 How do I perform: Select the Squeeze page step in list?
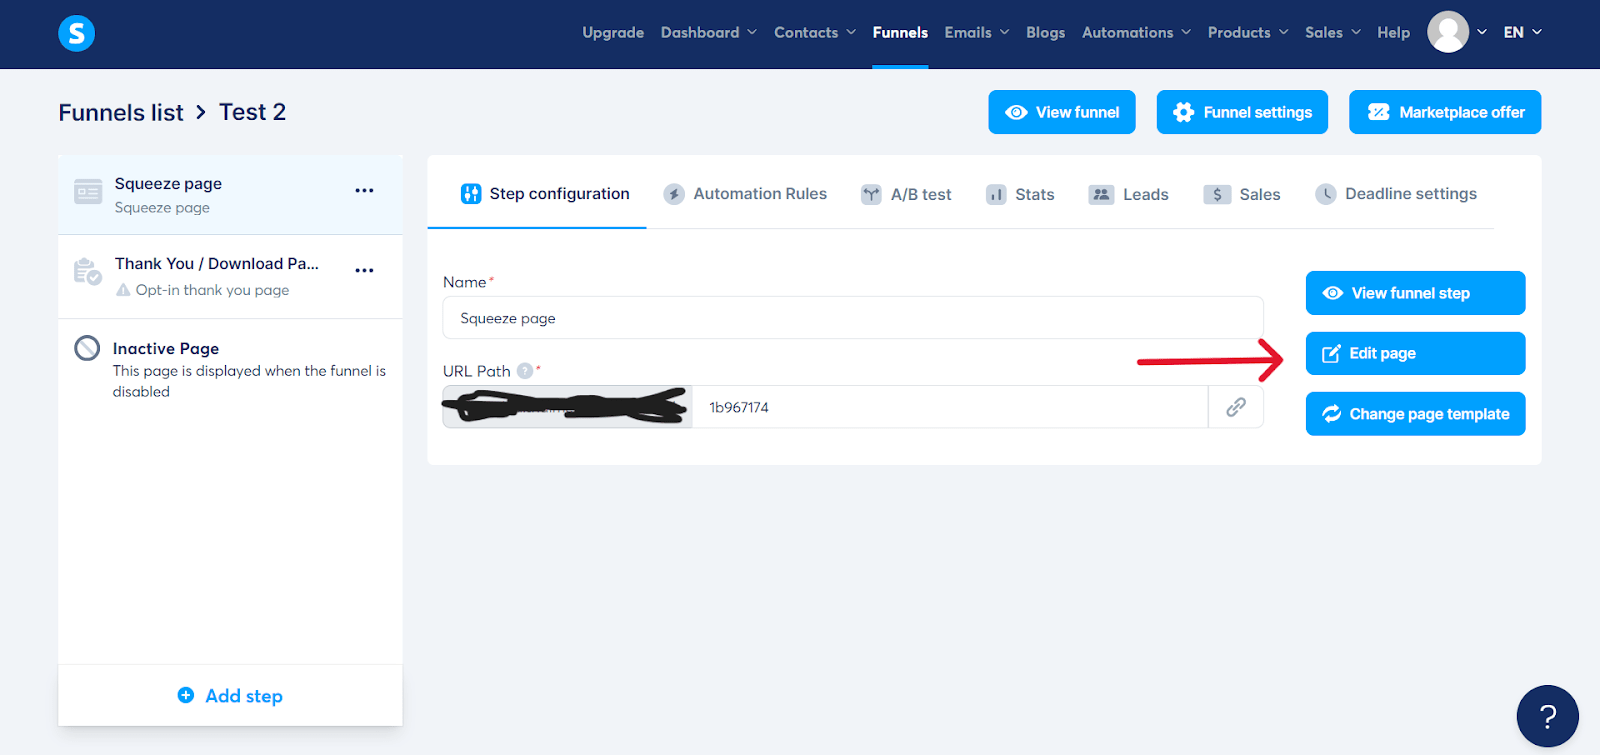click(x=230, y=195)
